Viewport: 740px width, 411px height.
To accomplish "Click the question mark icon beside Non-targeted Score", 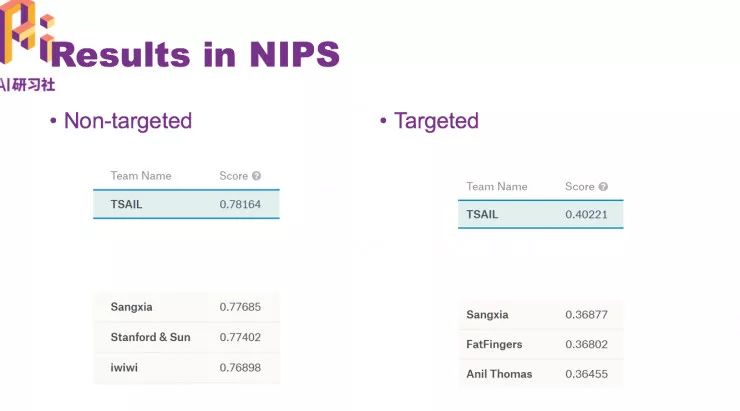I will pyautogui.click(x=256, y=176).
